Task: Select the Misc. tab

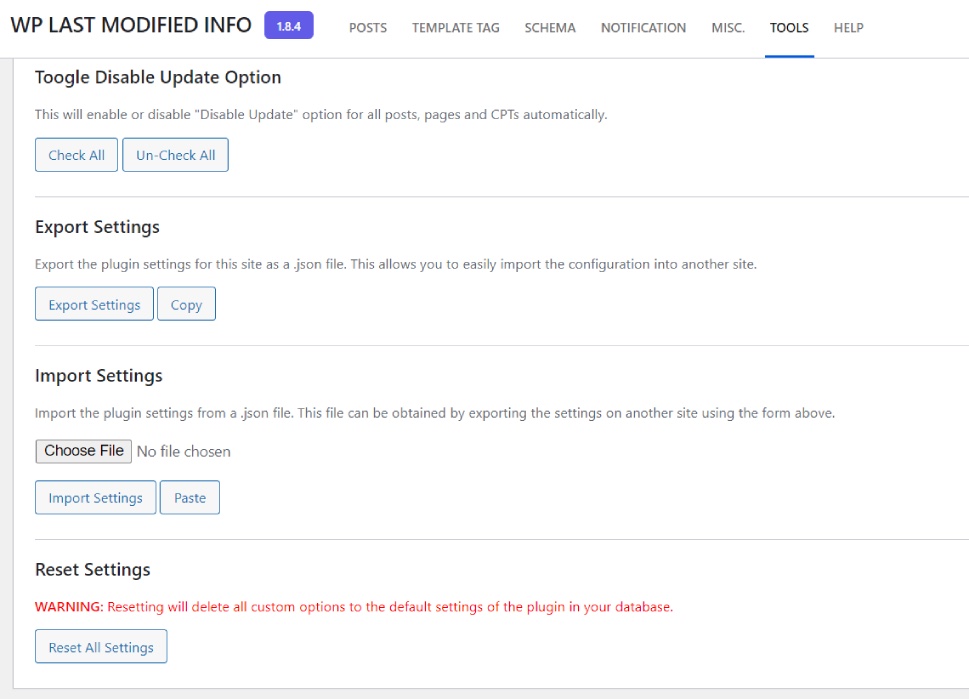Action: 728,28
